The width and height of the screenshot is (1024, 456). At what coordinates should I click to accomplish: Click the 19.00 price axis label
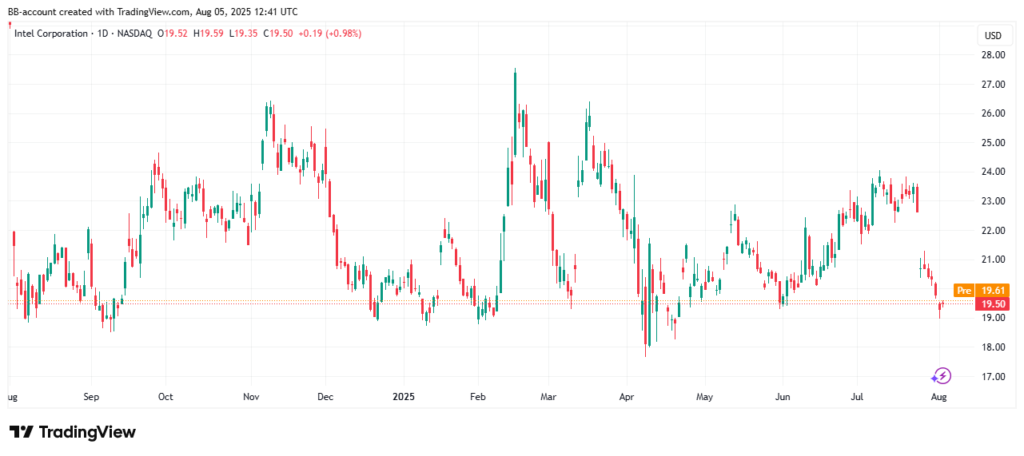coord(994,318)
